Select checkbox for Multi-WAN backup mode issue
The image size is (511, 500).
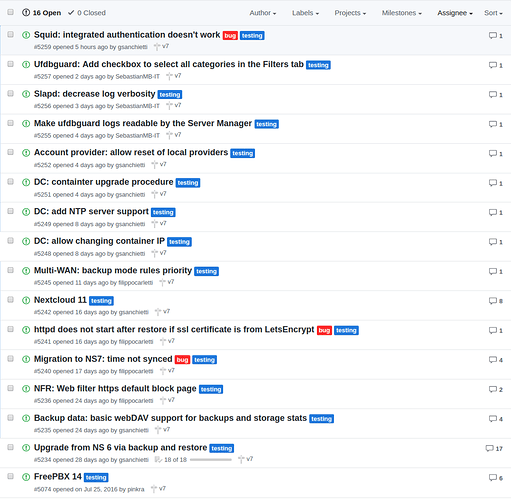(x=11, y=270)
